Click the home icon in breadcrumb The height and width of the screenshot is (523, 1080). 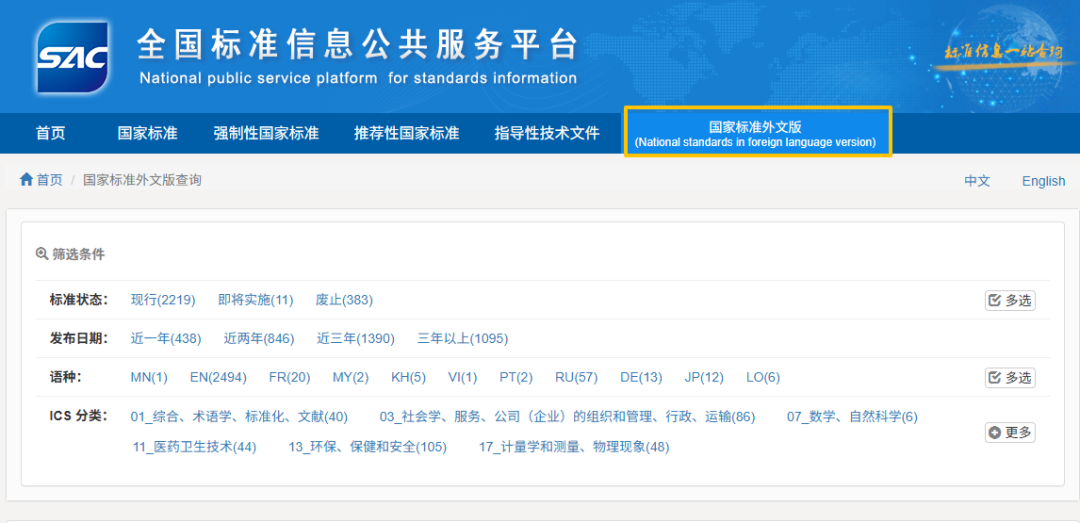click(x=26, y=179)
